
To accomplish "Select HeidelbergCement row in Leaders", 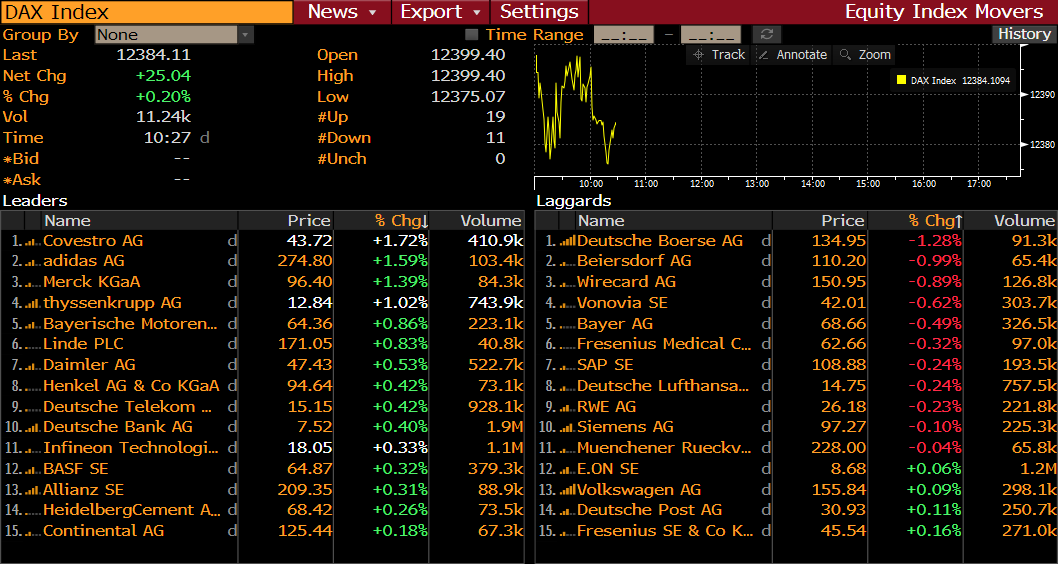I will click(x=262, y=511).
